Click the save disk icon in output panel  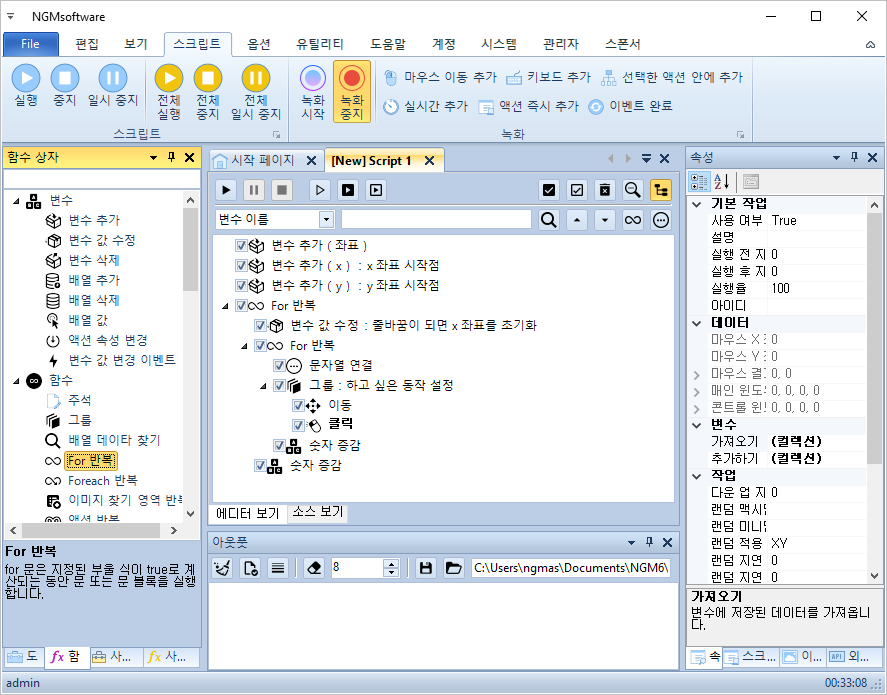[x=426, y=568]
